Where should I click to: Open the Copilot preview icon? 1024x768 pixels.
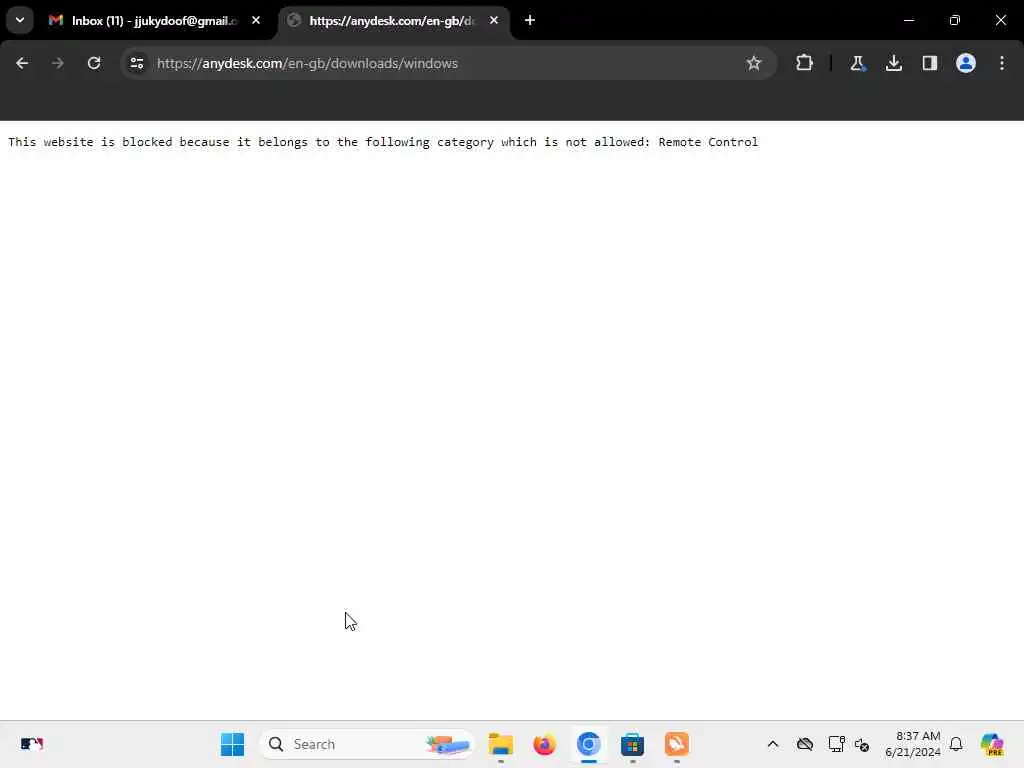[x=991, y=744]
